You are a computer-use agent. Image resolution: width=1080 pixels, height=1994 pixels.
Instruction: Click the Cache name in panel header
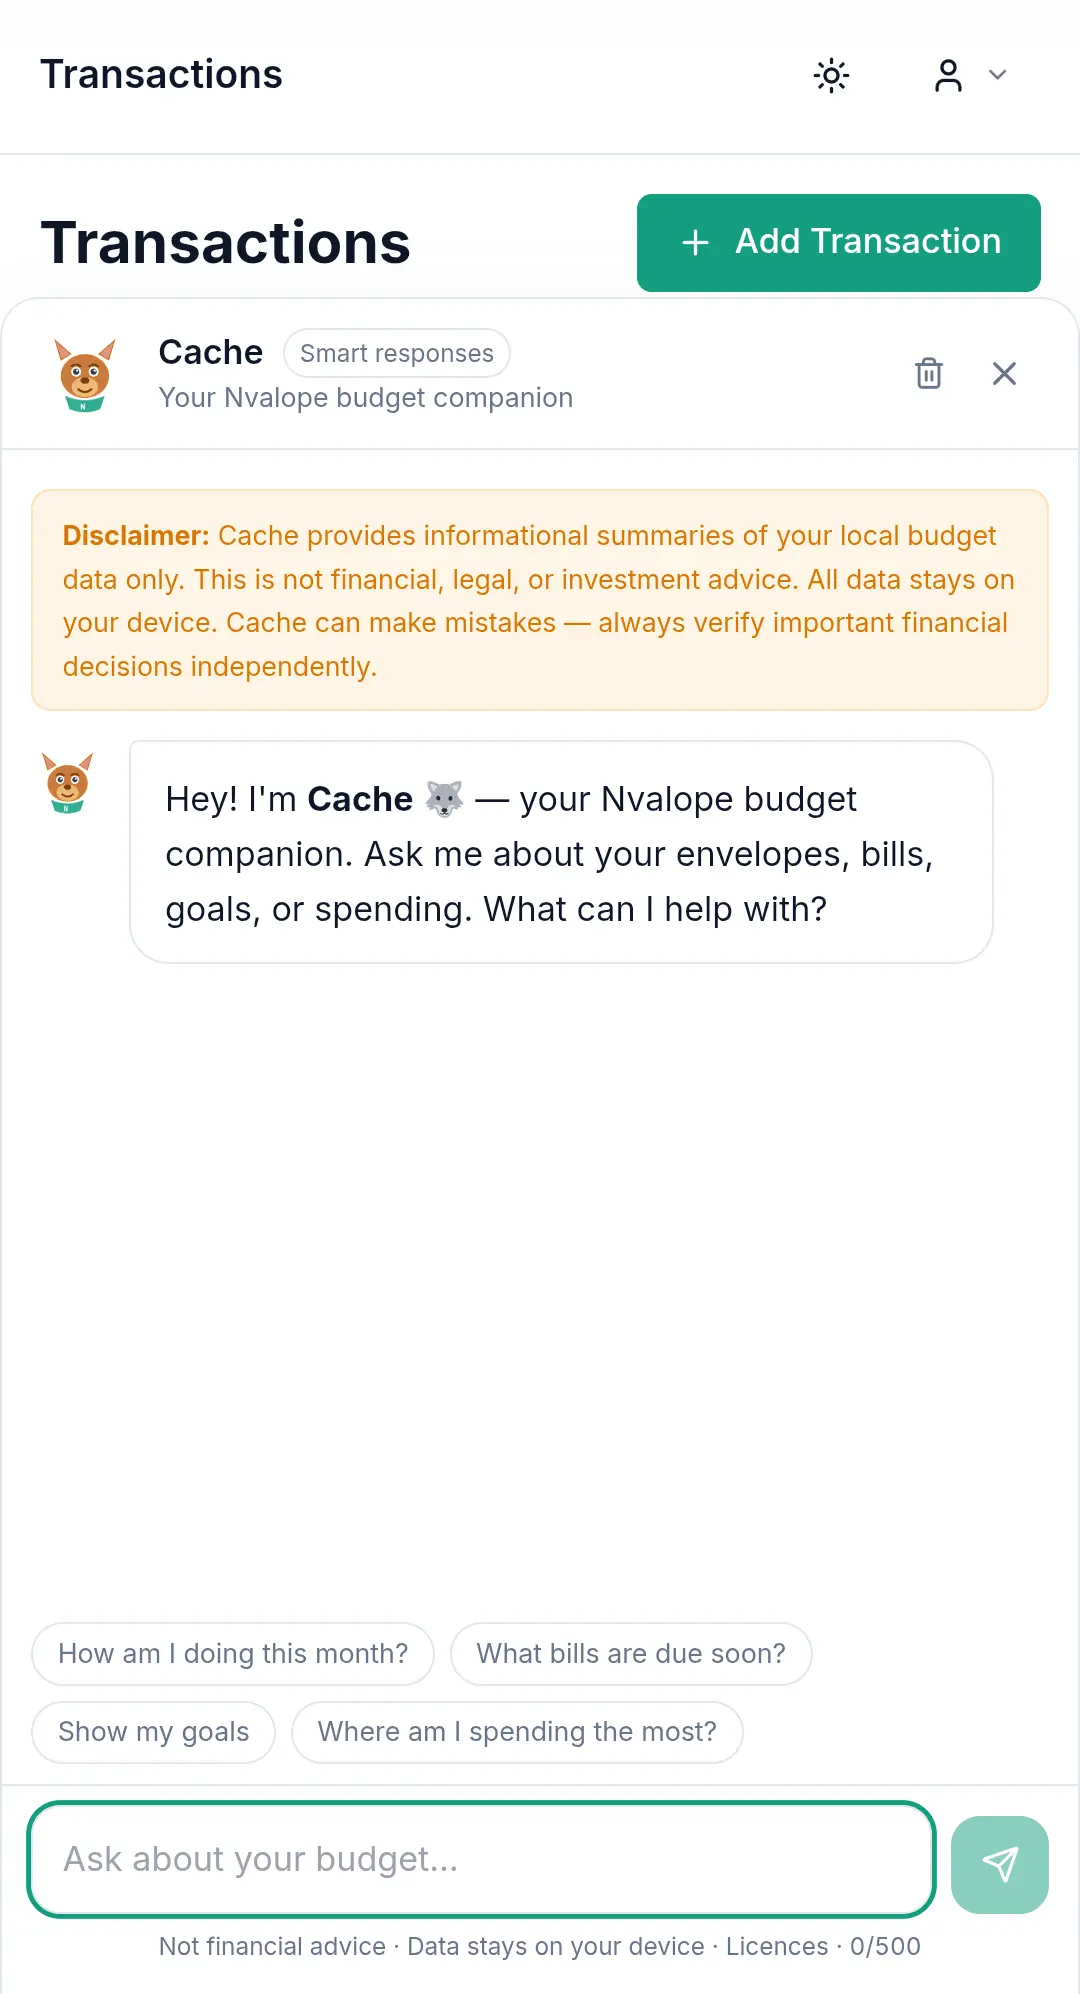[211, 352]
